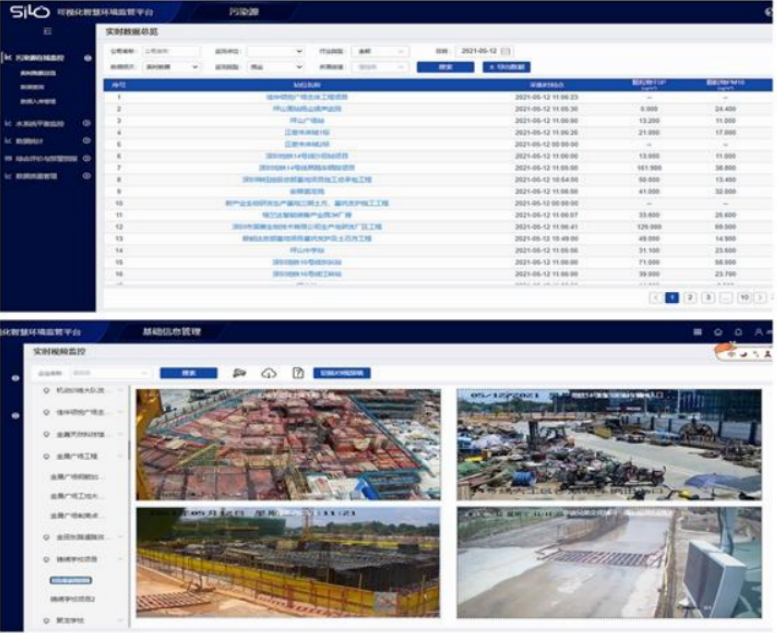
Task: Click the cloud upload icon in the video toolbar
Action: (268, 373)
